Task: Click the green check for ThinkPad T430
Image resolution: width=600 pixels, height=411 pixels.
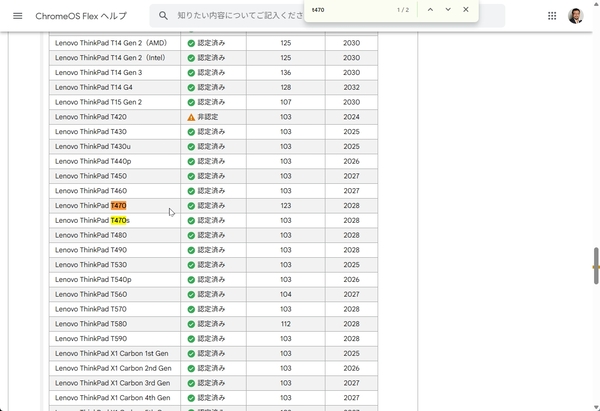Action: pos(191,132)
